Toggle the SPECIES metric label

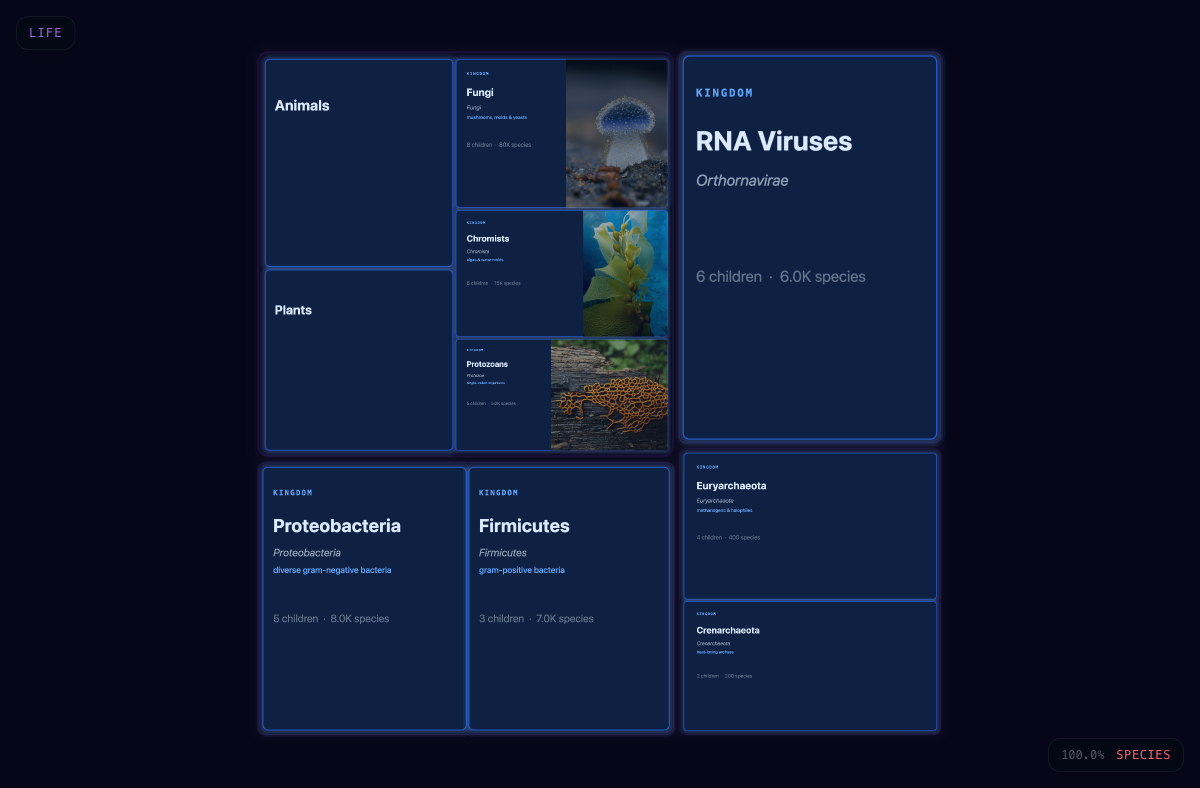[x=1143, y=755]
